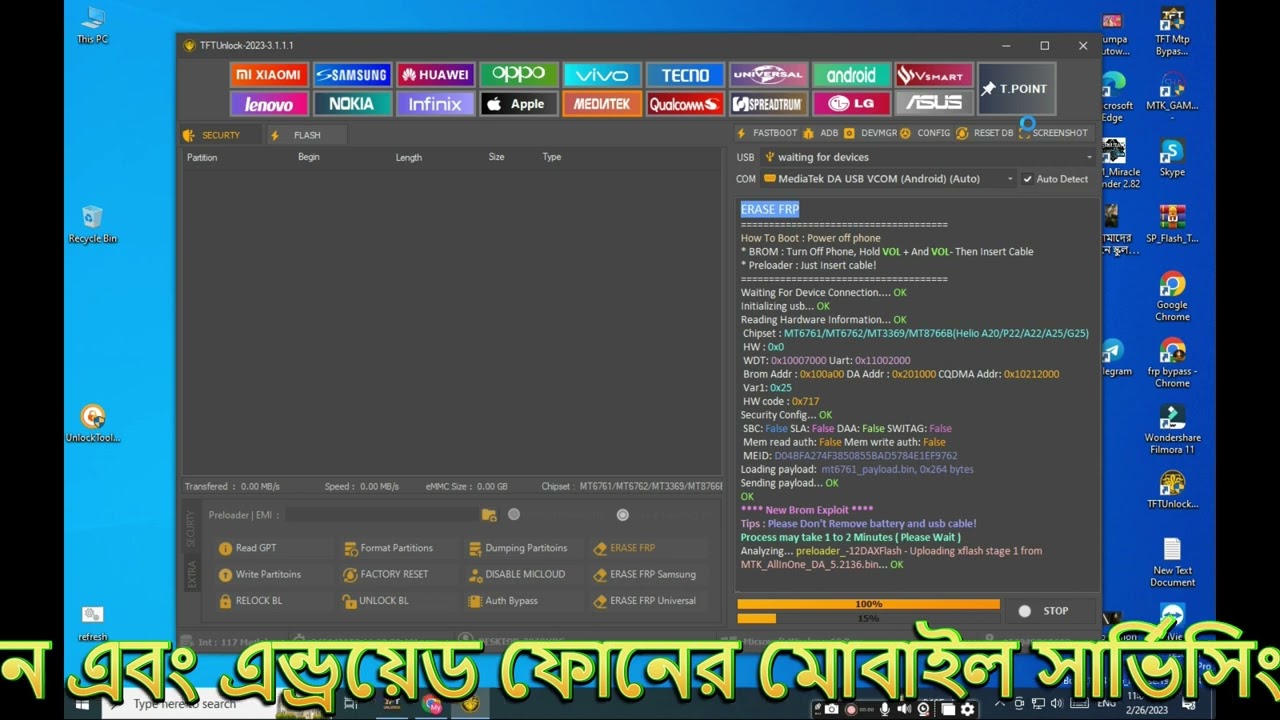Image resolution: width=1280 pixels, height=720 pixels.
Task: Select the Samsung brand button
Action: coord(351,75)
